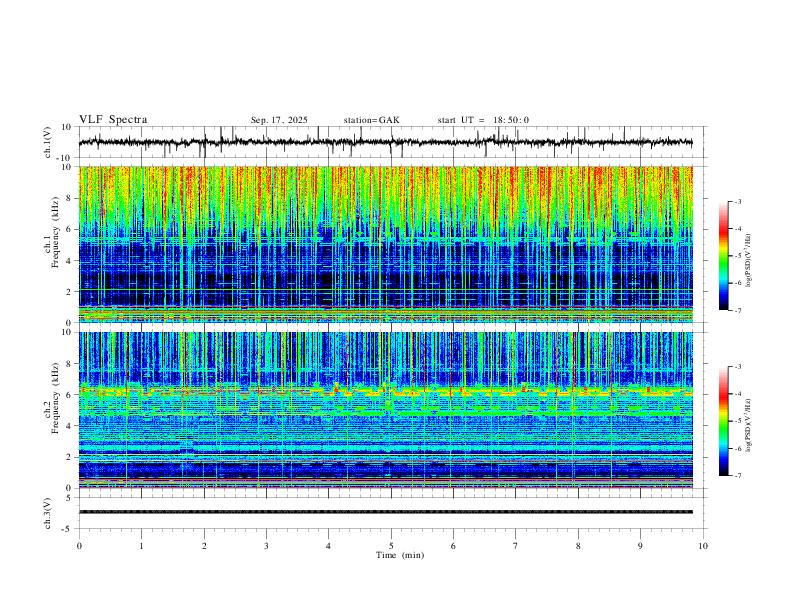Screen dimensions: 792x612
Task: Select the "Time (min)" axis title
Action: 400,555
